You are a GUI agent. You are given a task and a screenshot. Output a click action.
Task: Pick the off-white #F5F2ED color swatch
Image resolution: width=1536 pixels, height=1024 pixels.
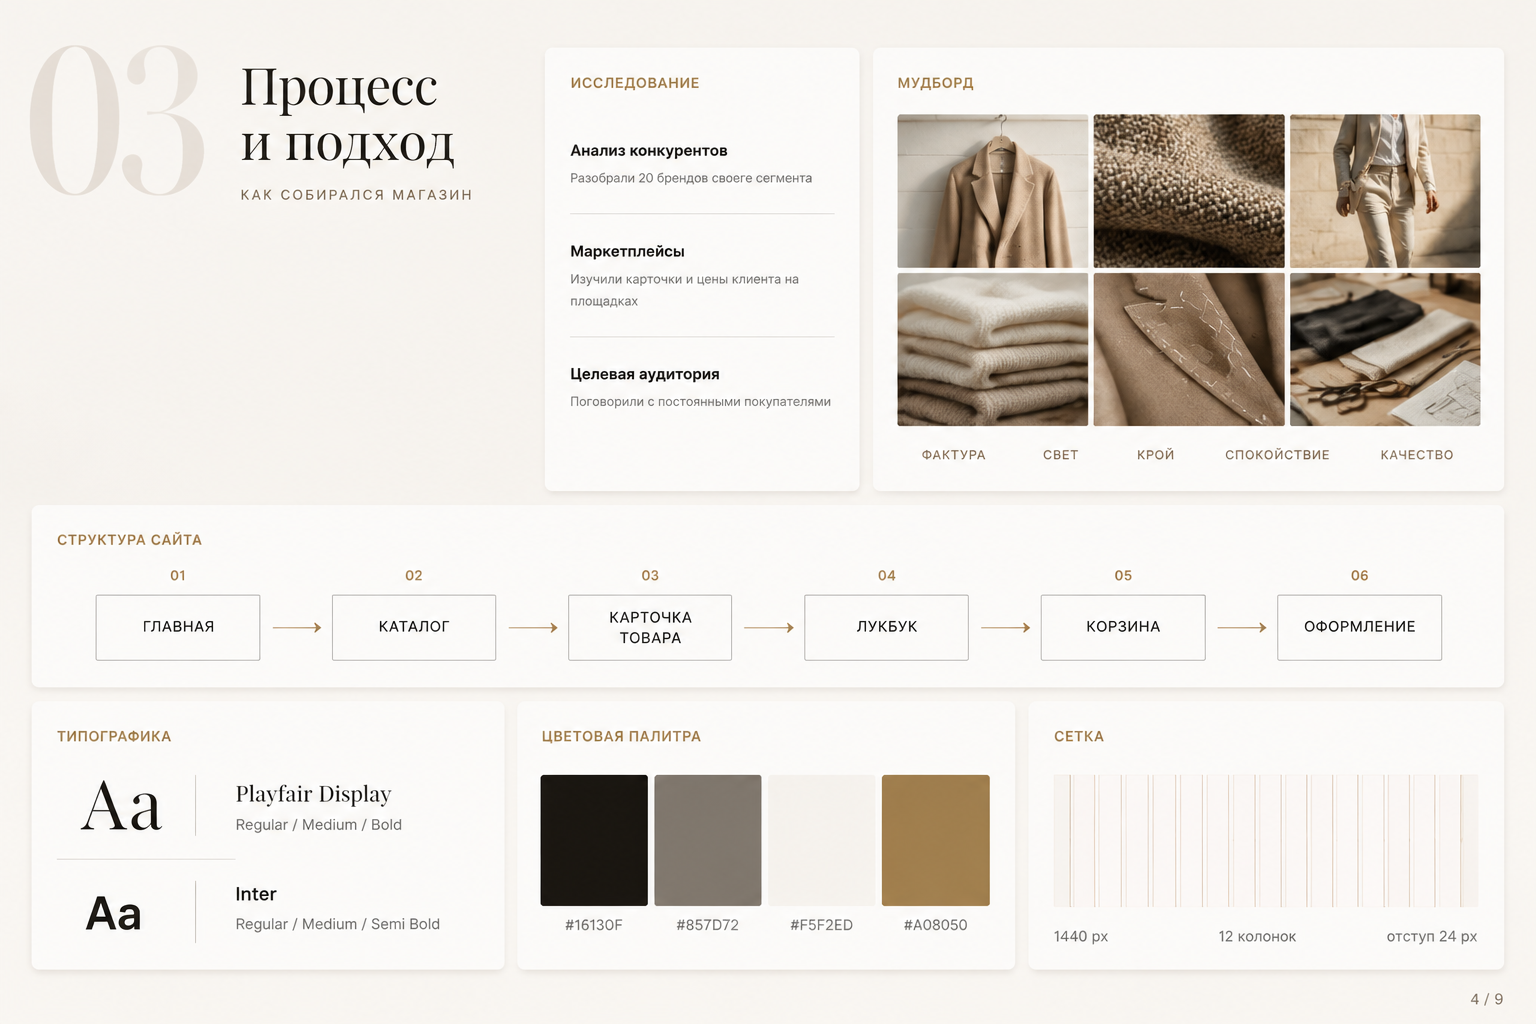[822, 840]
